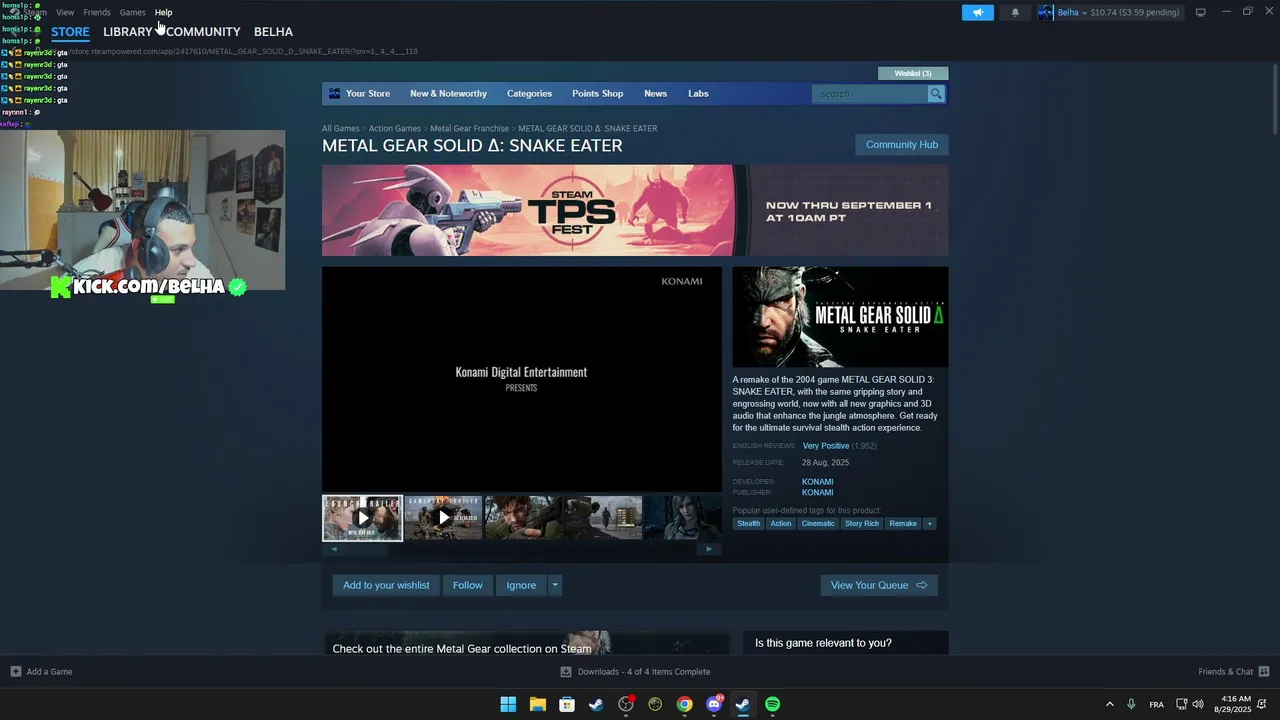Open the Help menu
Image resolution: width=1280 pixels, height=720 pixels.
(x=164, y=12)
